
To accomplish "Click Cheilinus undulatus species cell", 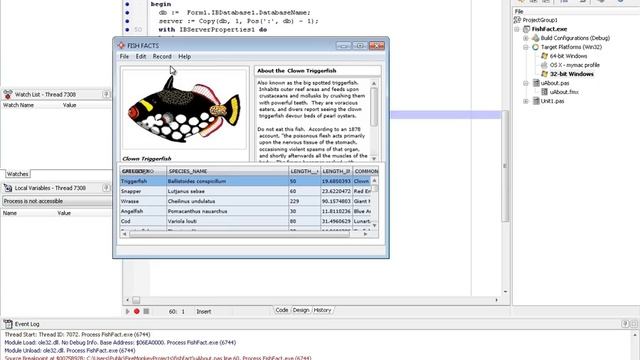I will coord(227,201).
